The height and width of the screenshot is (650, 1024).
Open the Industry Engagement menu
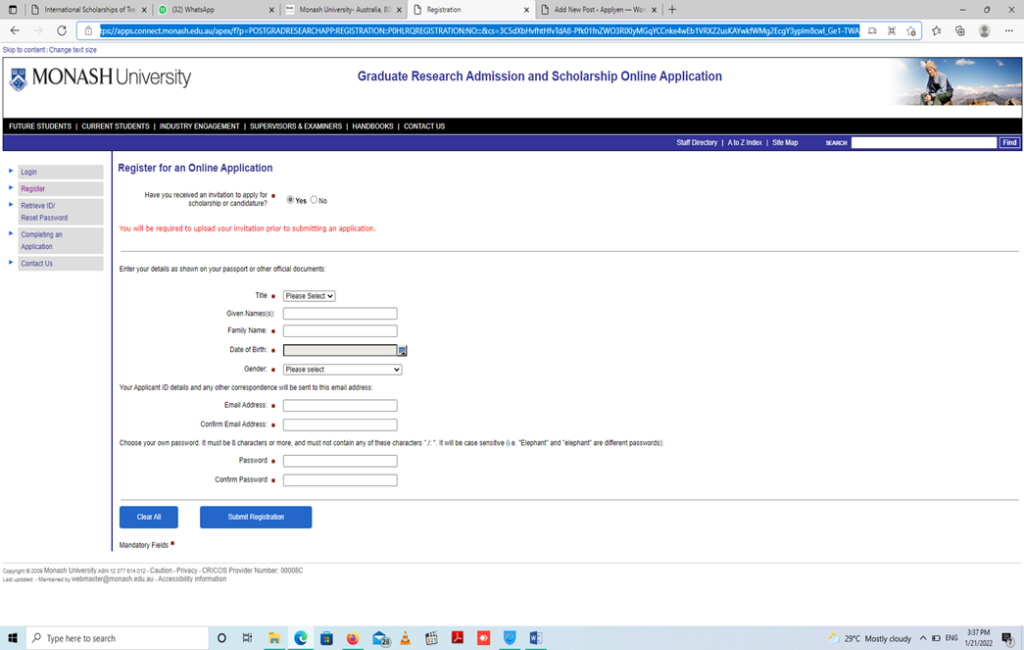coord(199,127)
